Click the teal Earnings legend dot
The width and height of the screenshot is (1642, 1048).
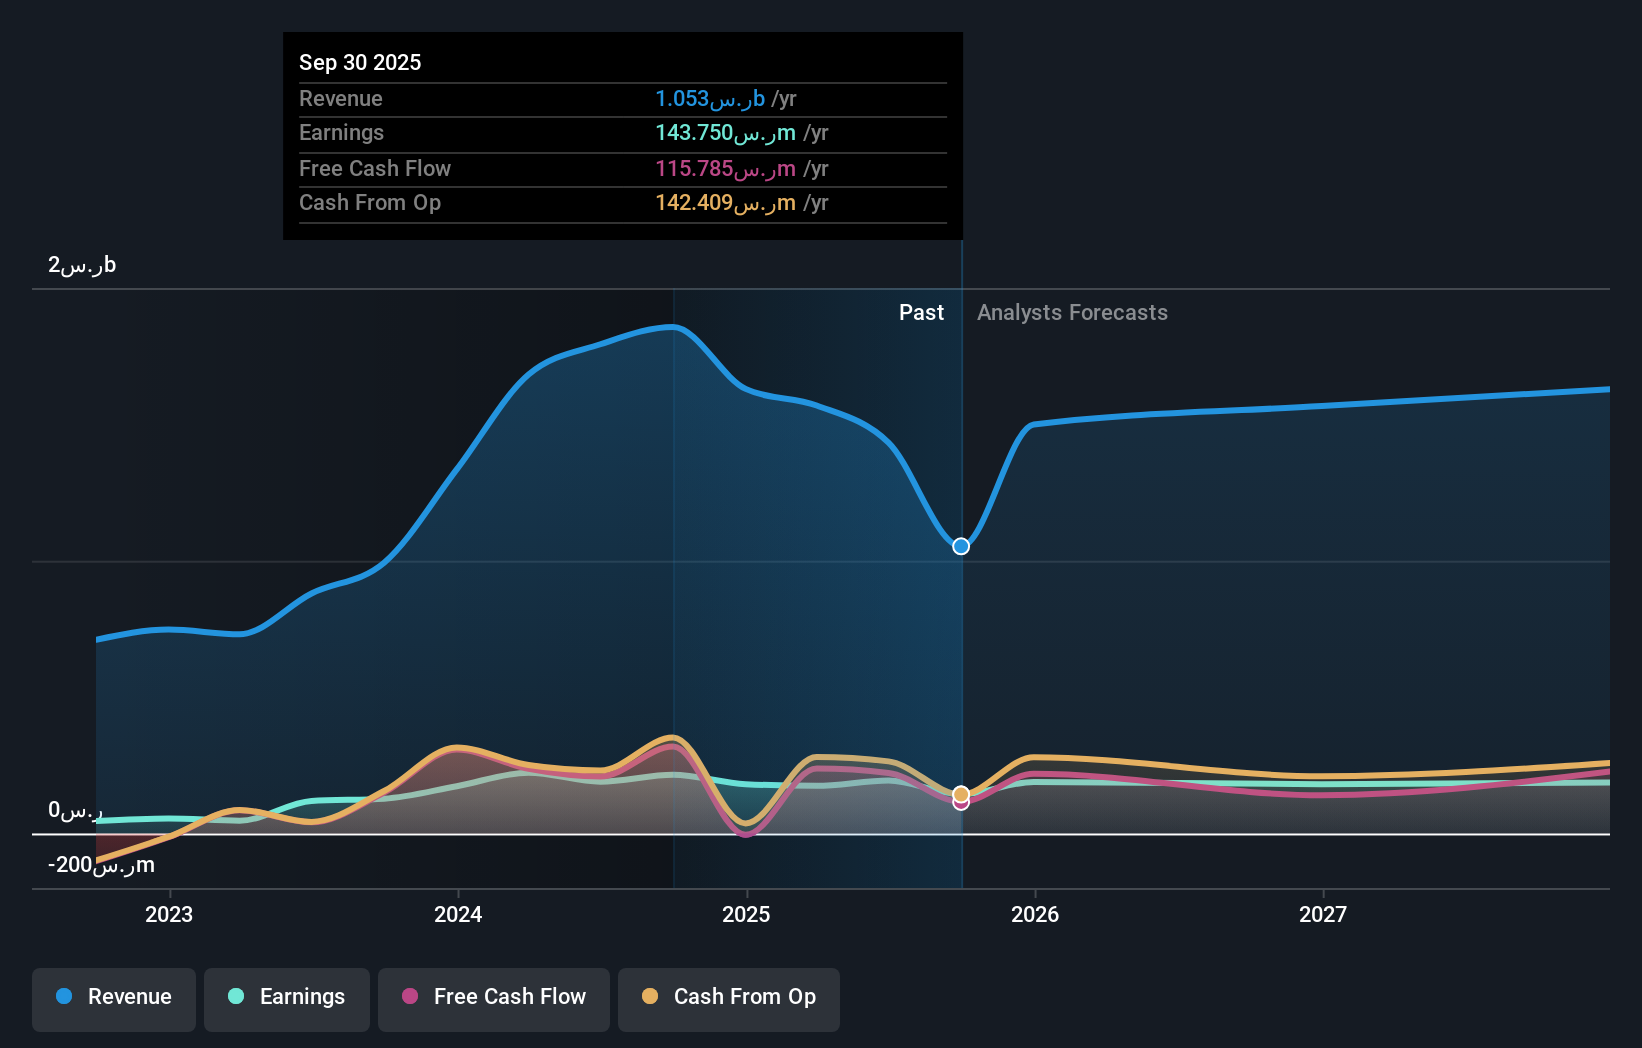pyautogui.click(x=236, y=996)
